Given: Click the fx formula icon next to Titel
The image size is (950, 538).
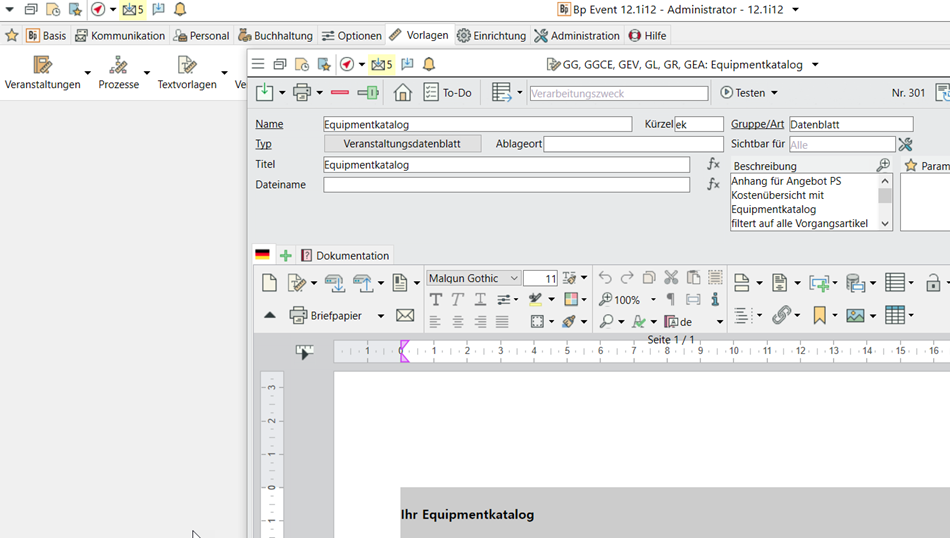Looking at the screenshot, I should tap(713, 164).
